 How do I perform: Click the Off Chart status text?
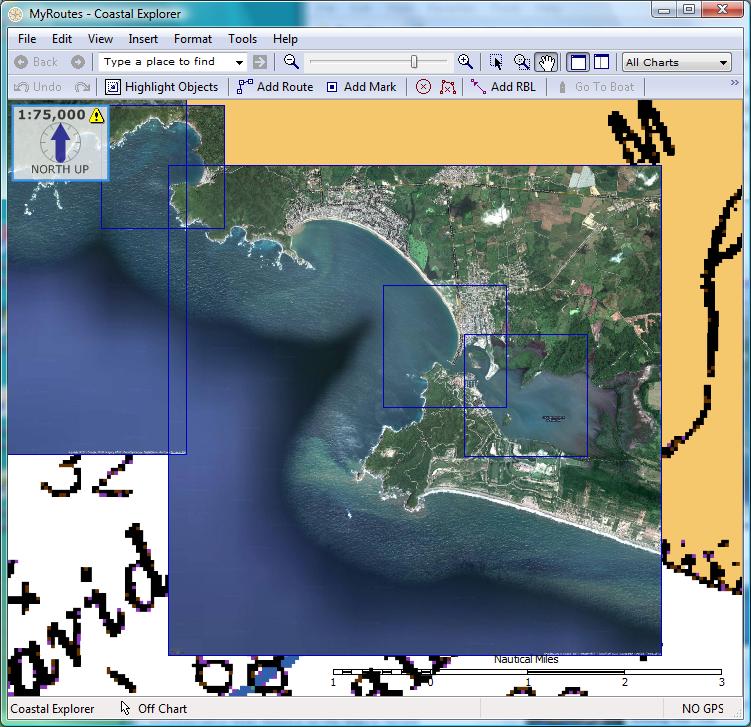pos(162,708)
